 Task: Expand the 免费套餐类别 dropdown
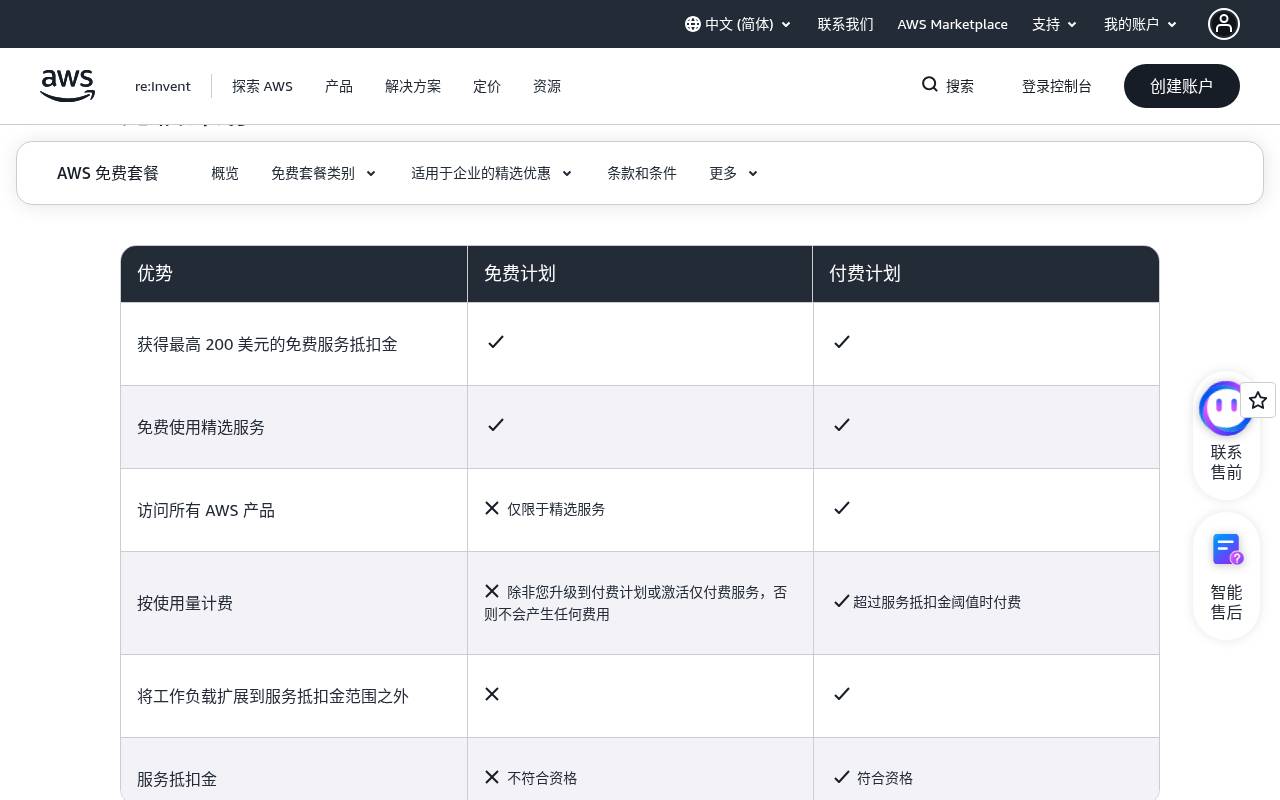[x=324, y=173]
